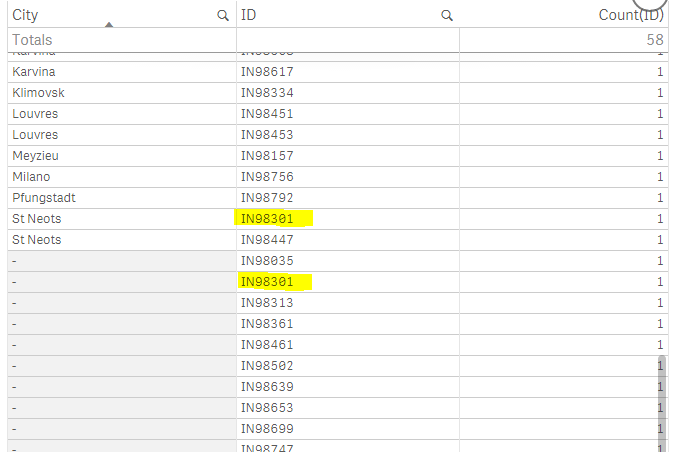Select the Klimovsk city cell
The image size is (674, 452).
click(x=38, y=93)
